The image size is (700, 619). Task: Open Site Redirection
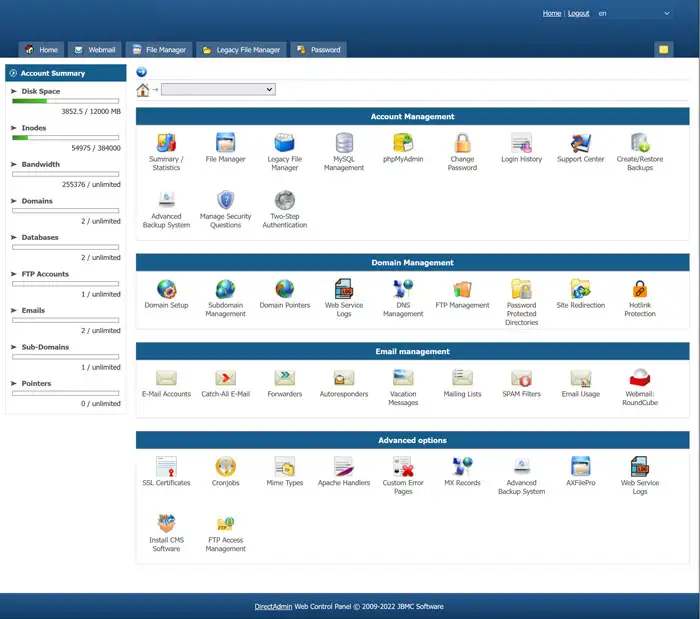[x=580, y=294]
